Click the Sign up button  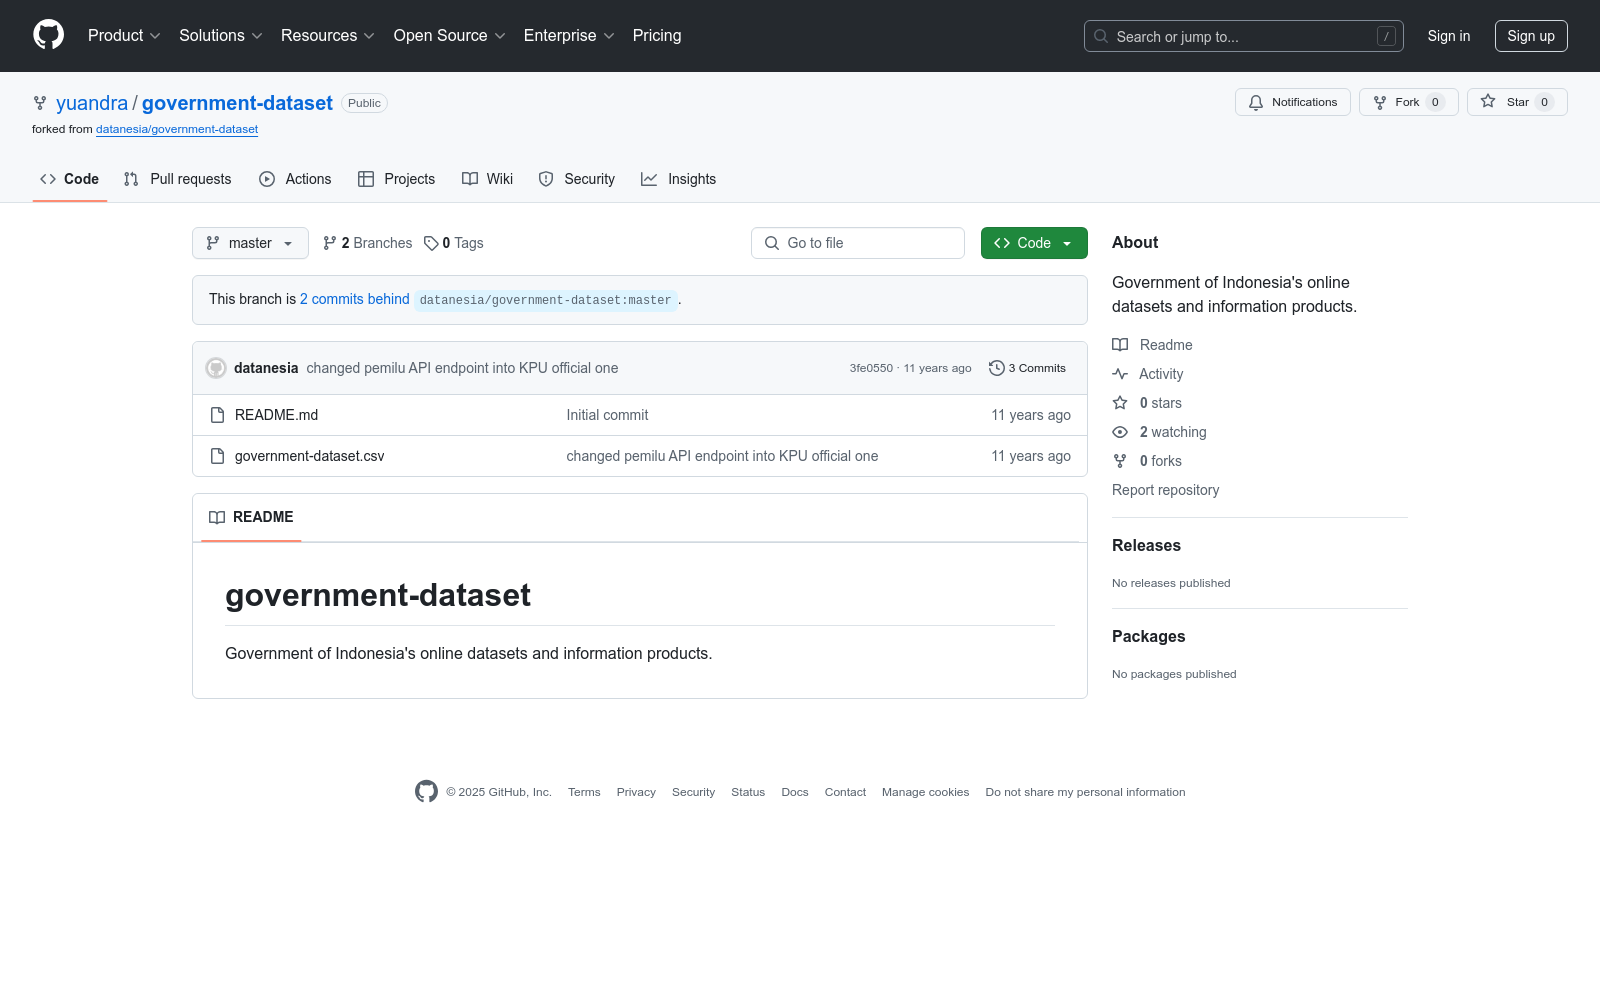pyautogui.click(x=1531, y=36)
